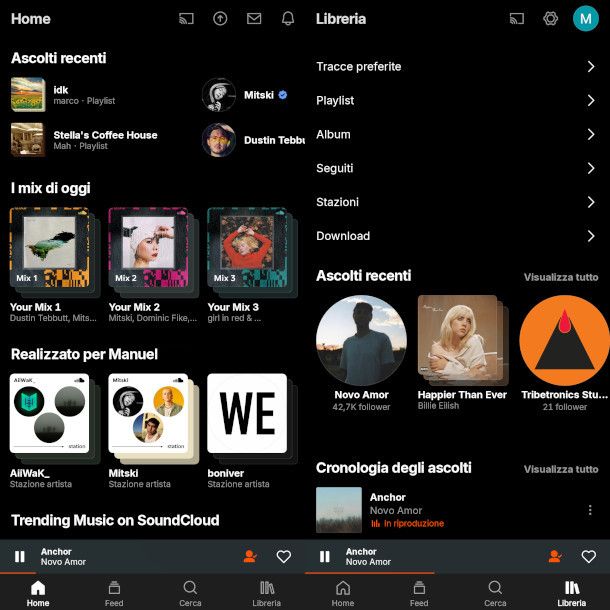The height and width of the screenshot is (610, 610).
Task: Pause playback in Libreria mini player
Action: click(324, 556)
